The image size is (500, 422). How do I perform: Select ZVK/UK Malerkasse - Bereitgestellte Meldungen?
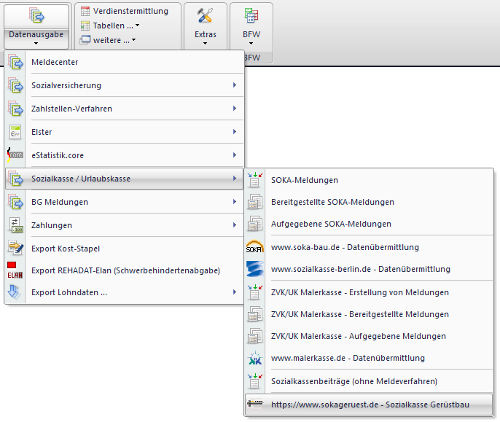point(369,314)
